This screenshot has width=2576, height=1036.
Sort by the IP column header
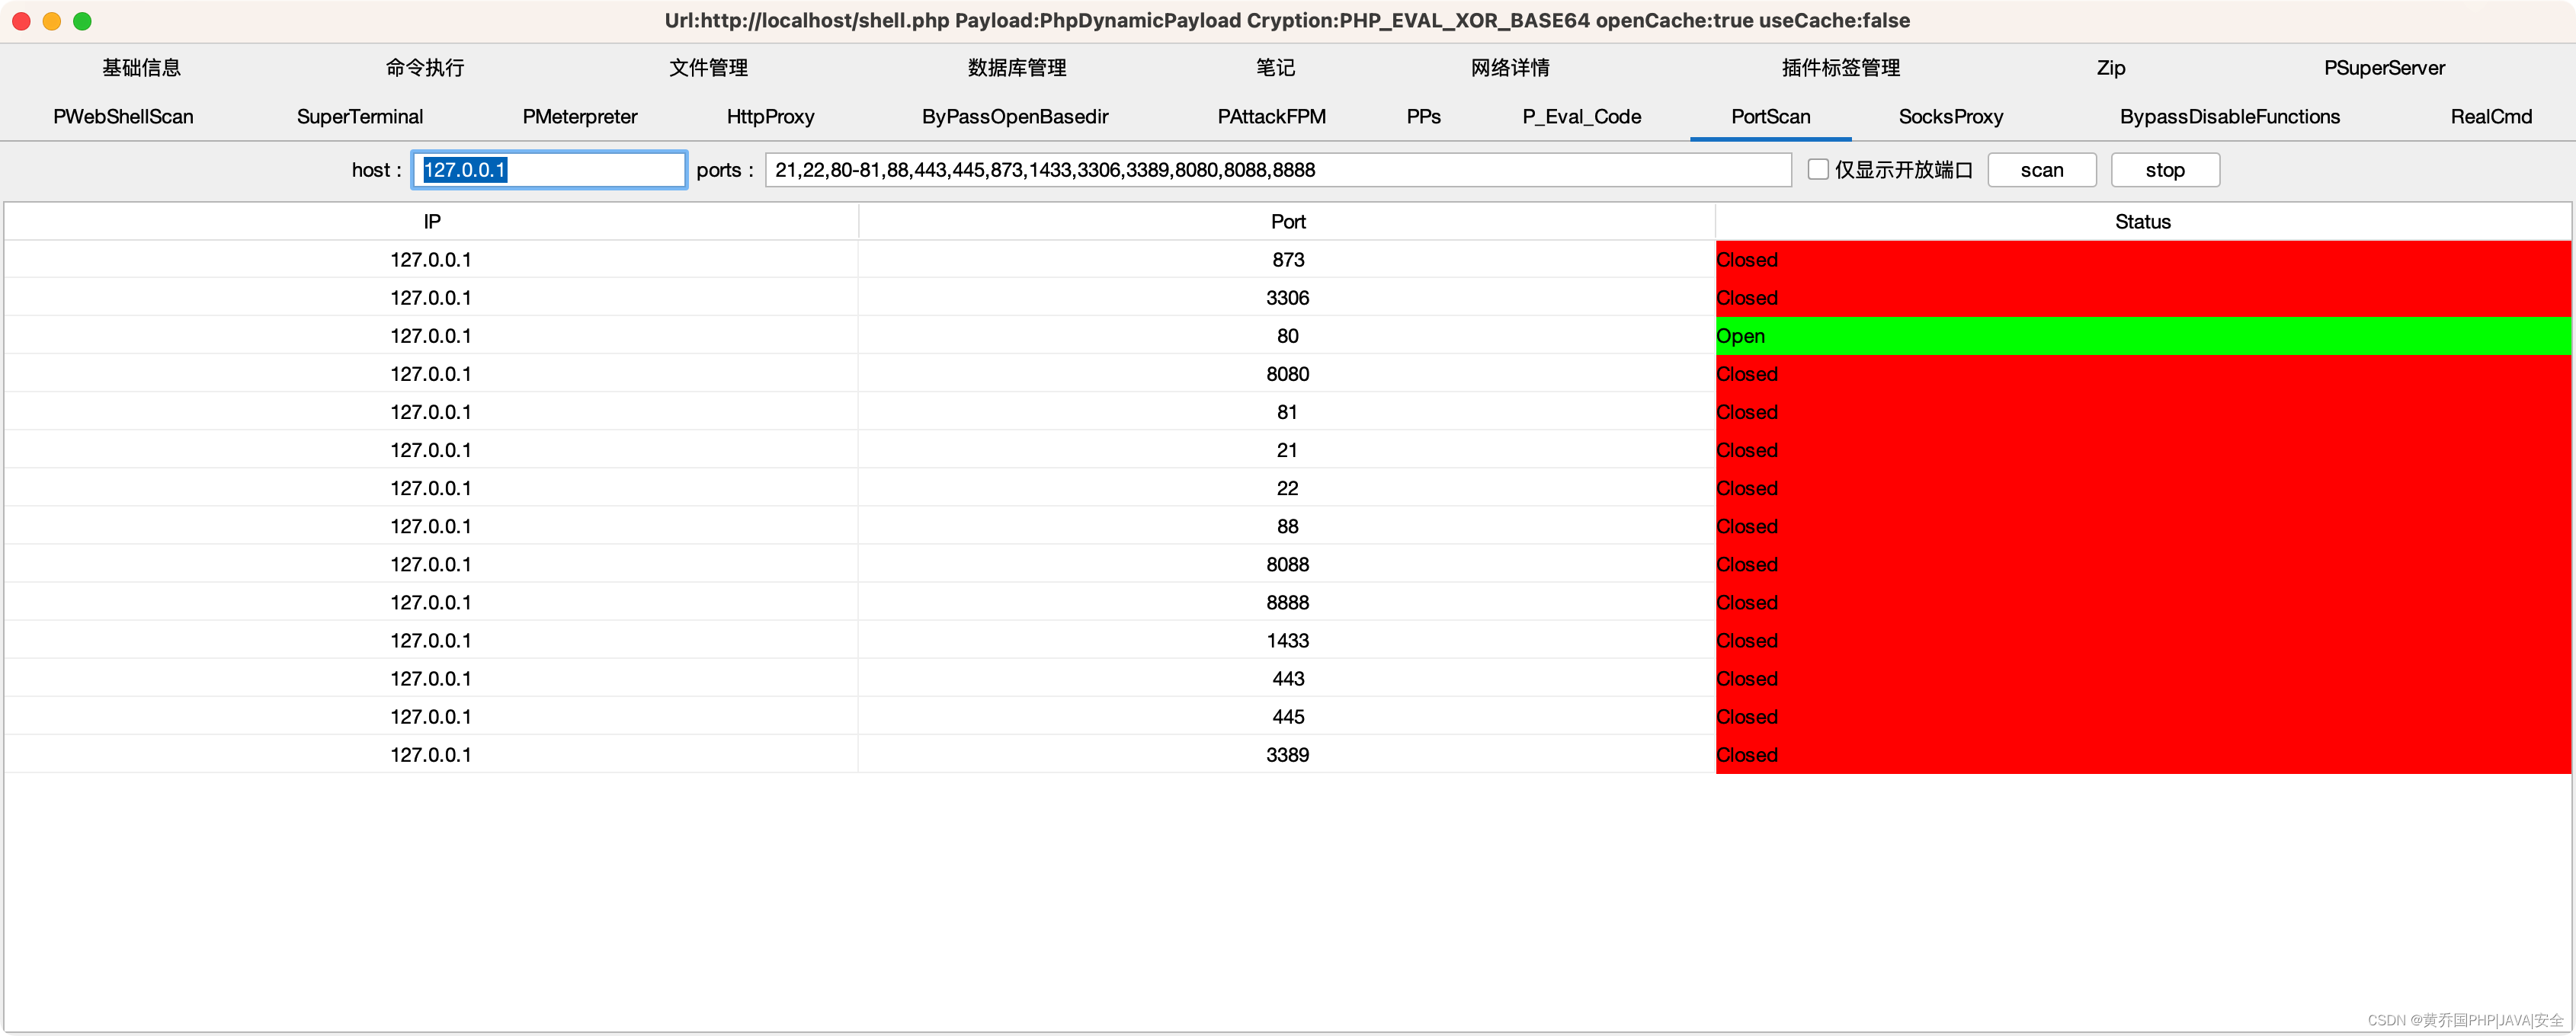[x=431, y=222]
